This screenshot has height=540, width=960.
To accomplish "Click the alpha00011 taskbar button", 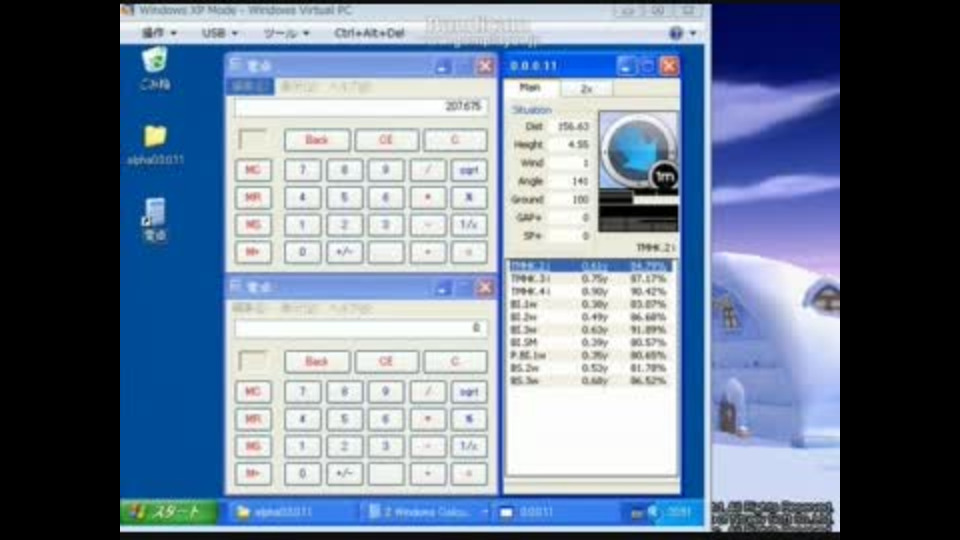I will coord(290,512).
